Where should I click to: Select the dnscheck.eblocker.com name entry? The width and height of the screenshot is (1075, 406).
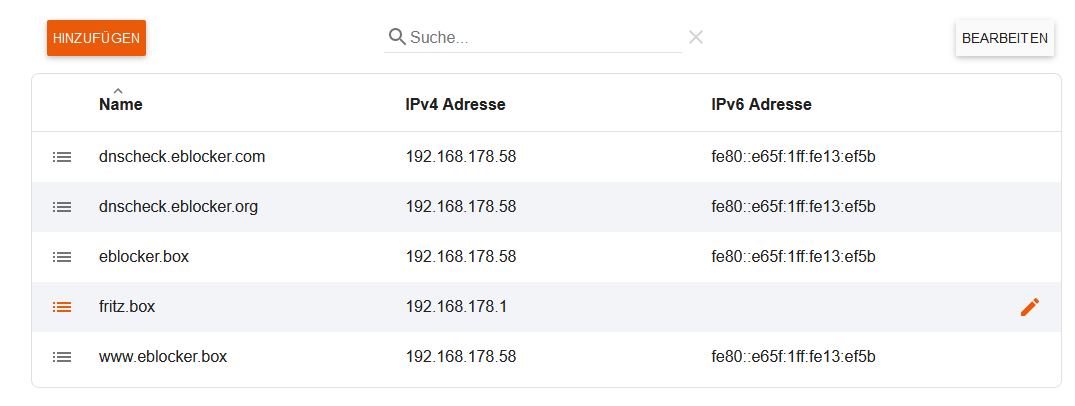(182, 157)
